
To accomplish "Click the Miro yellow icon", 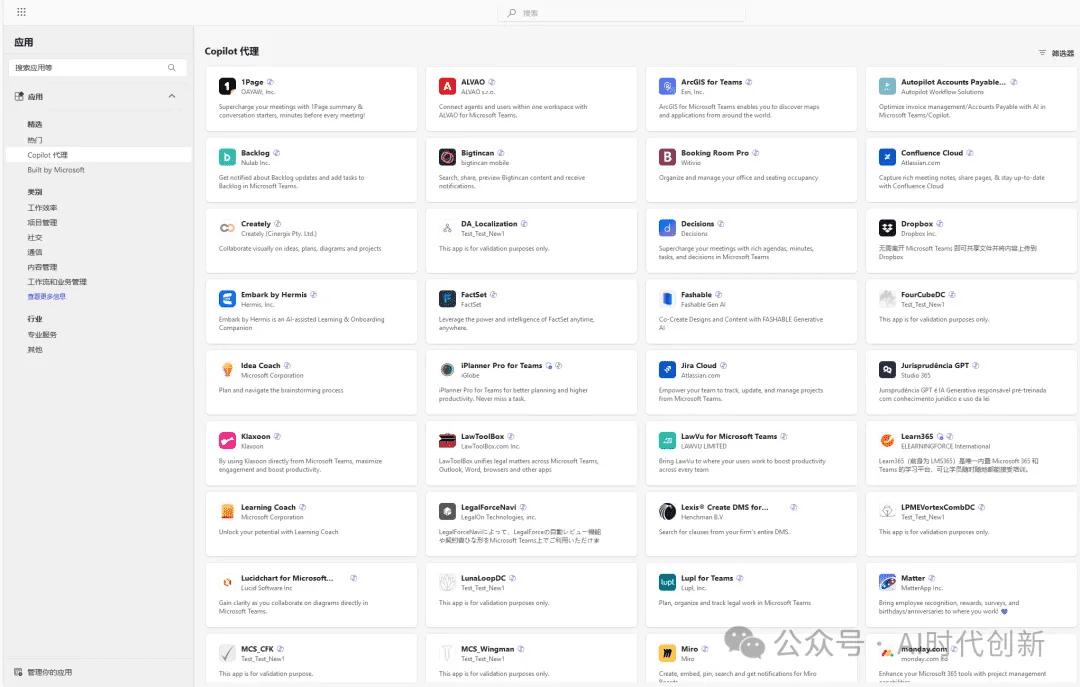I will click(667, 653).
